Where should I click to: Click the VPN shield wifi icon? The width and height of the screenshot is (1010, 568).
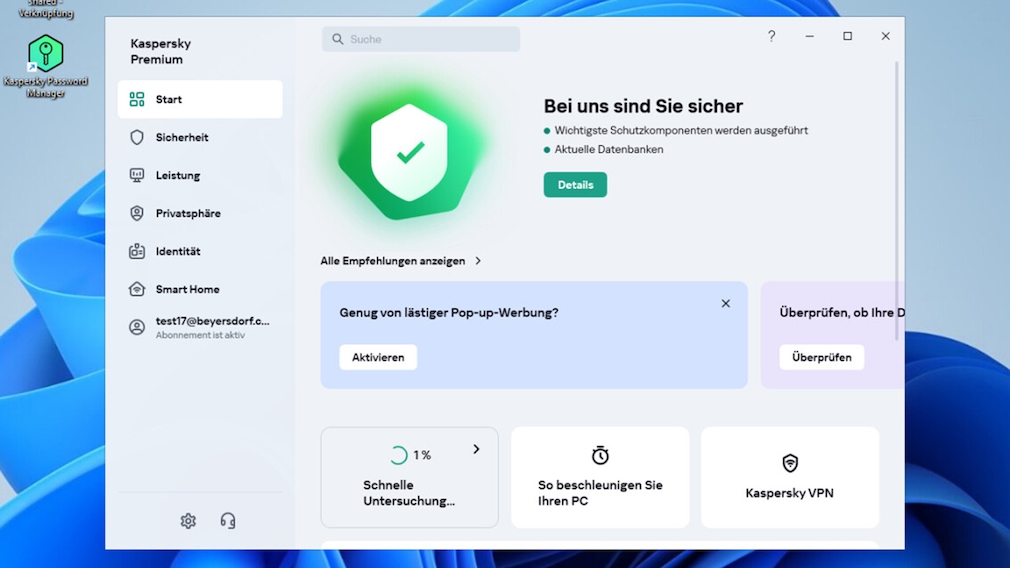click(790, 463)
